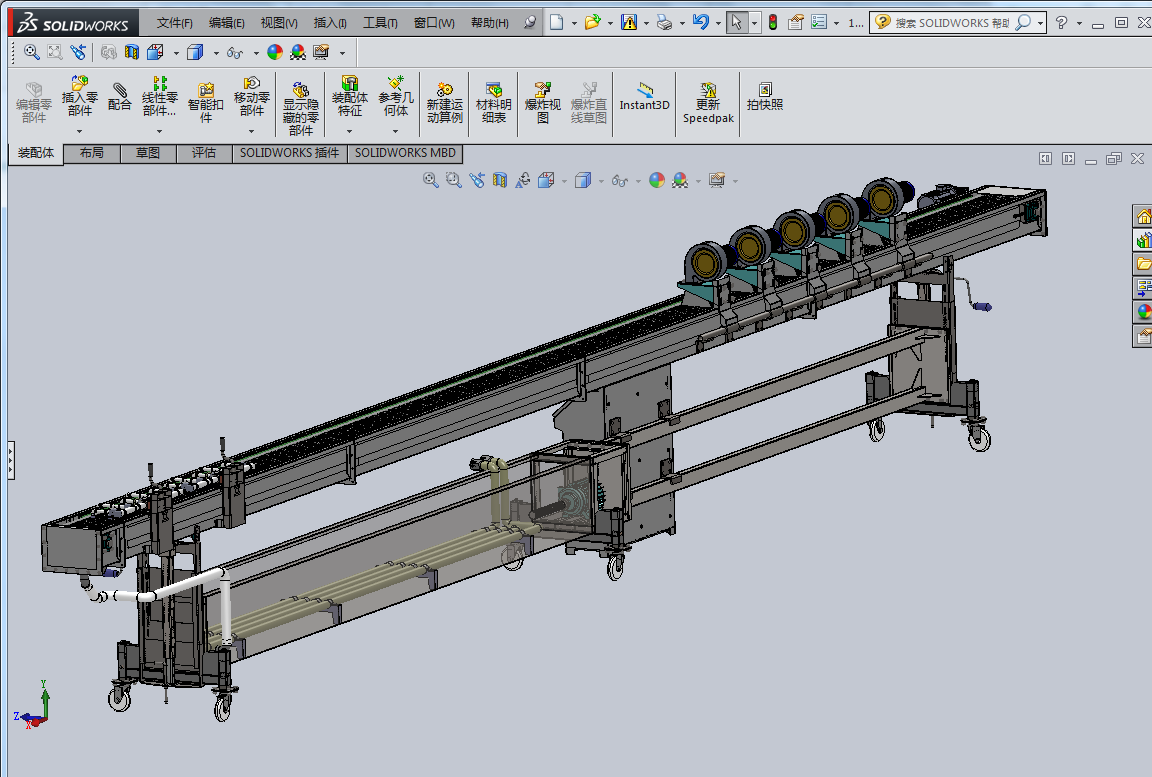
Task: Open the dropdown arrow under 线性零部件
Action: pyautogui.click(x=159, y=131)
